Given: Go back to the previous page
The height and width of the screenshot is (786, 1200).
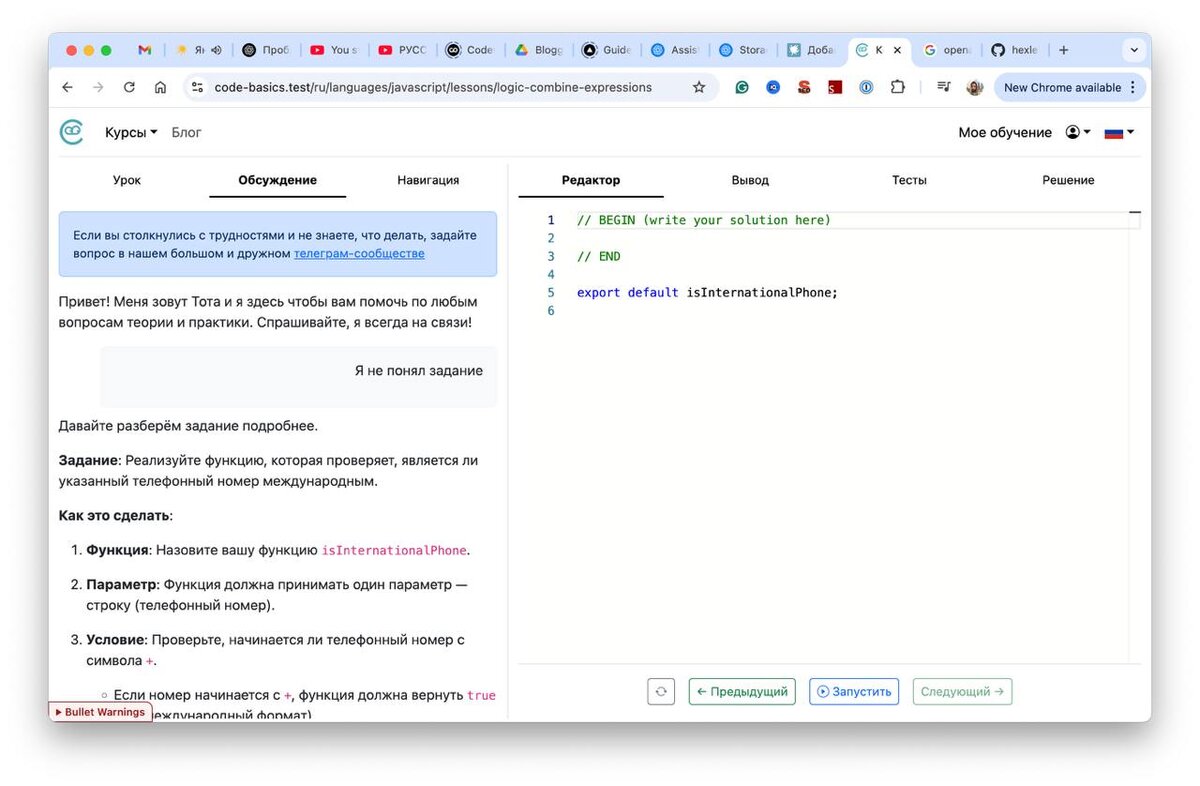Looking at the screenshot, I should 67,87.
